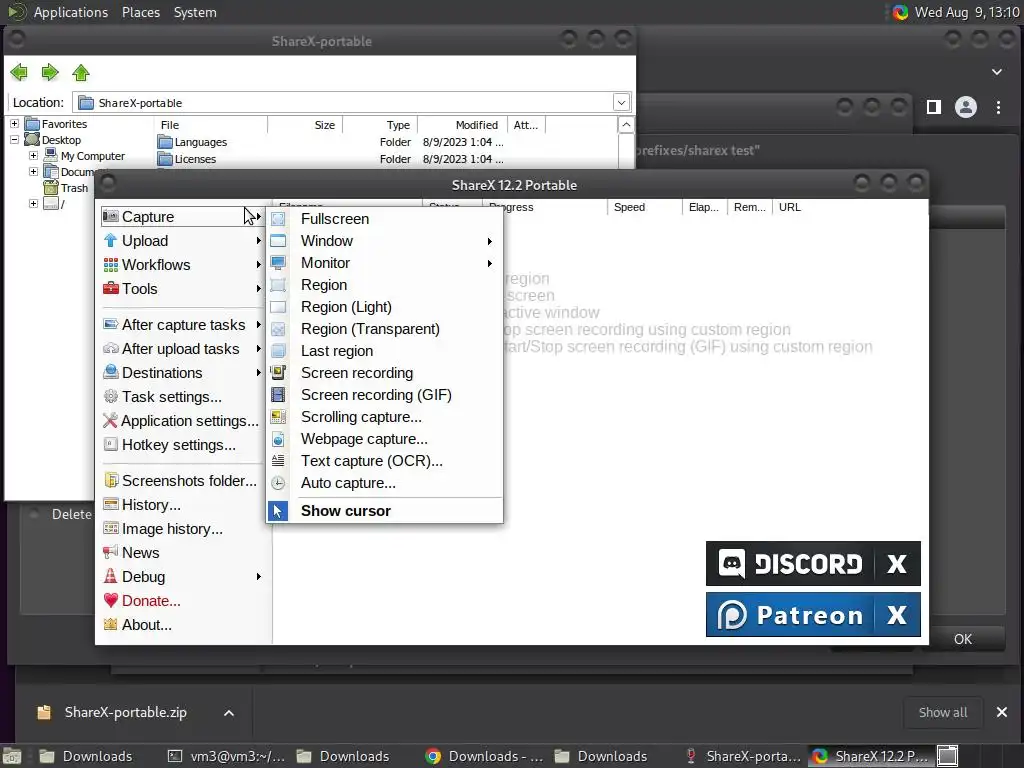1024x768 pixels.
Task: Click the Region (Light) icon
Action: coord(278,307)
